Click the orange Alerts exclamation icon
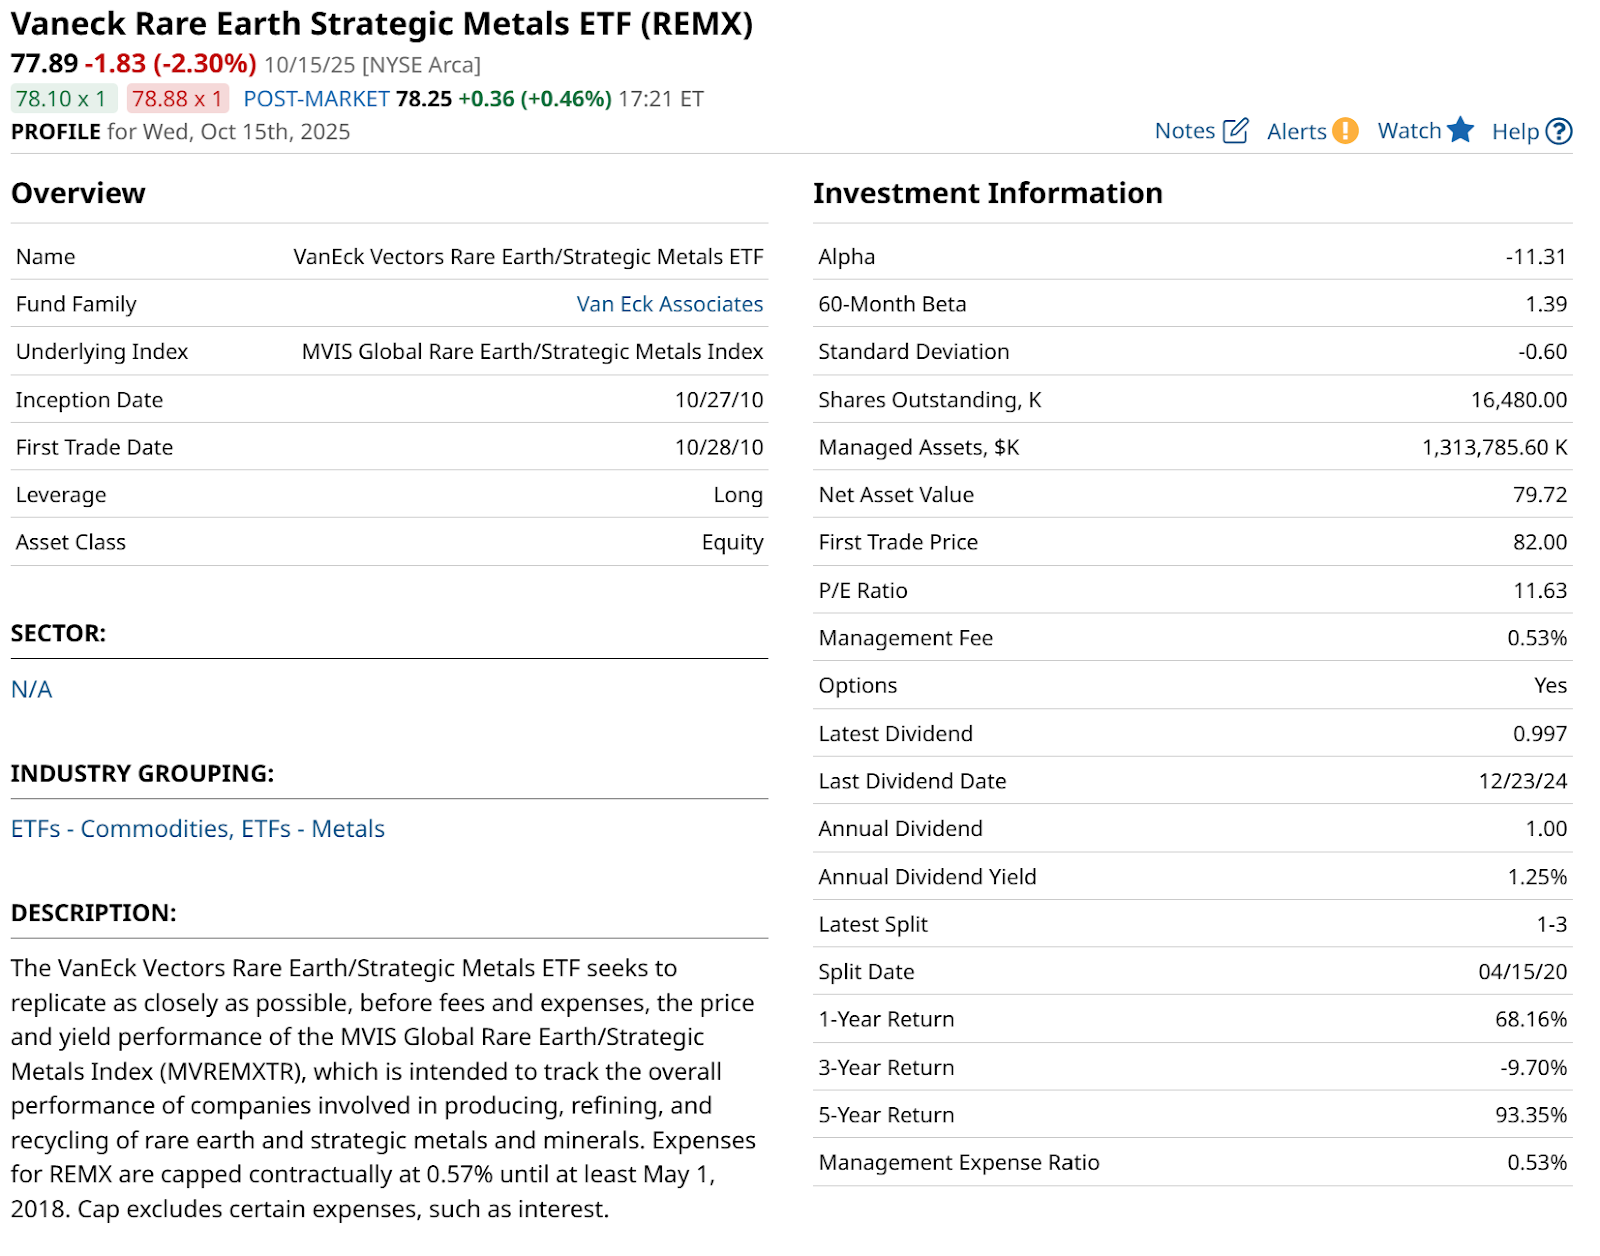1600x1256 pixels. (x=1346, y=131)
